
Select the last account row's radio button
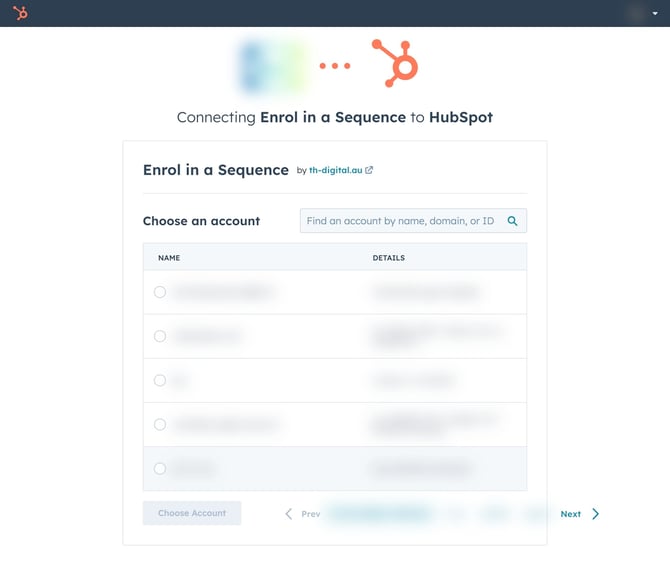point(160,468)
